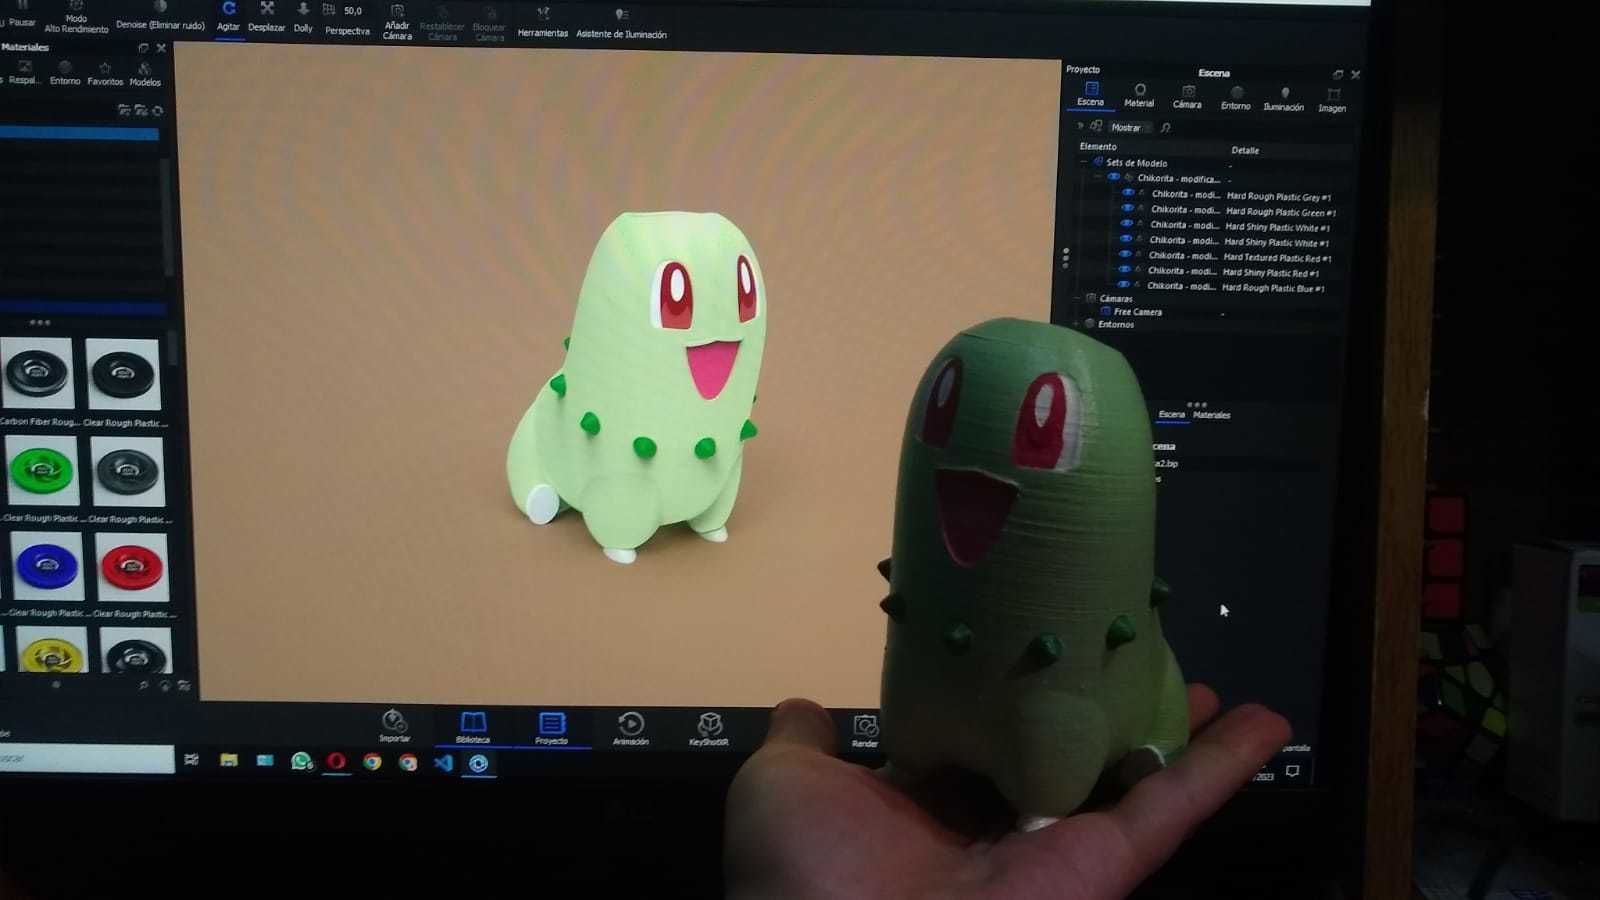Click the Detalle column header

(x=1245, y=150)
